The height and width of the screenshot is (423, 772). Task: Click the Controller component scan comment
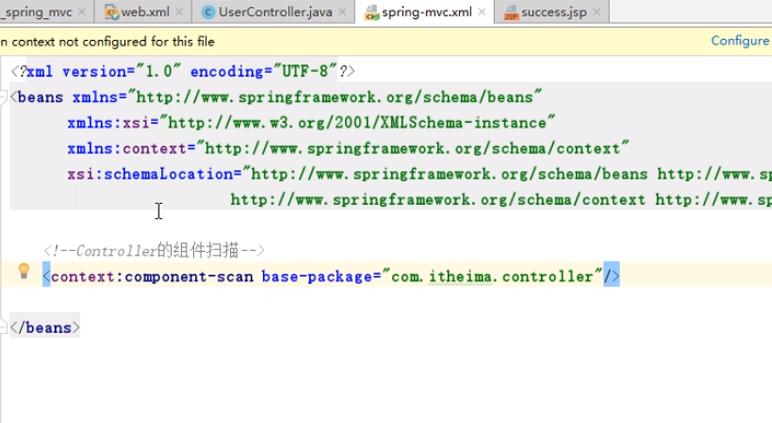click(154, 251)
